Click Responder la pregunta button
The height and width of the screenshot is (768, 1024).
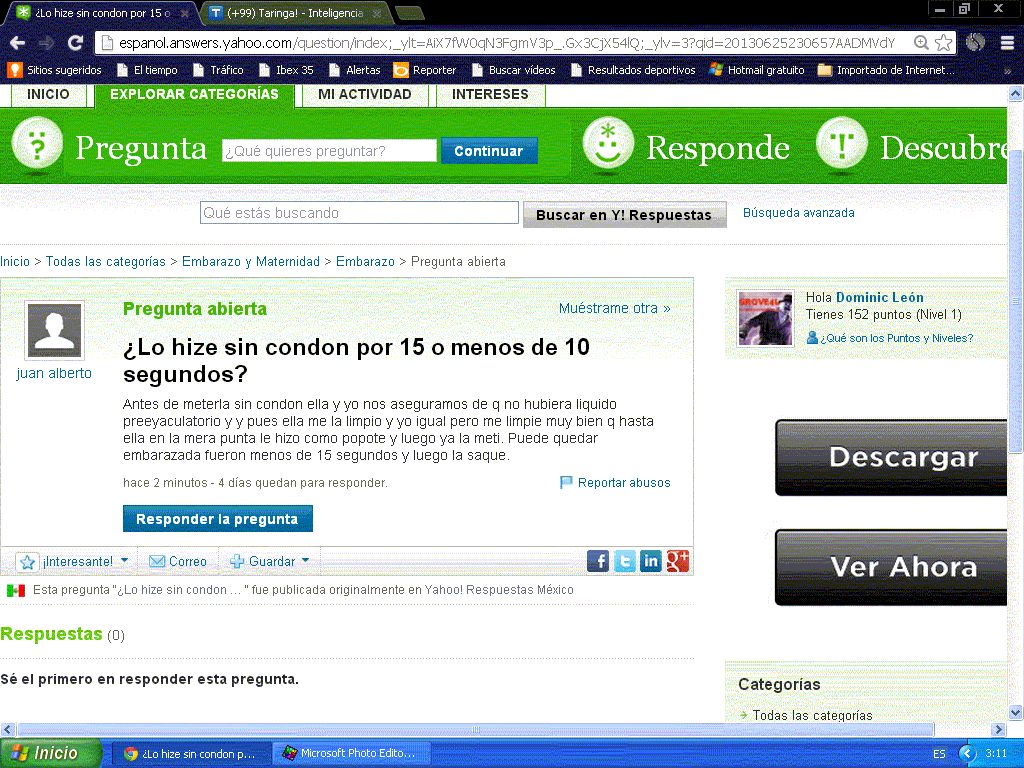click(x=217, y=519)
